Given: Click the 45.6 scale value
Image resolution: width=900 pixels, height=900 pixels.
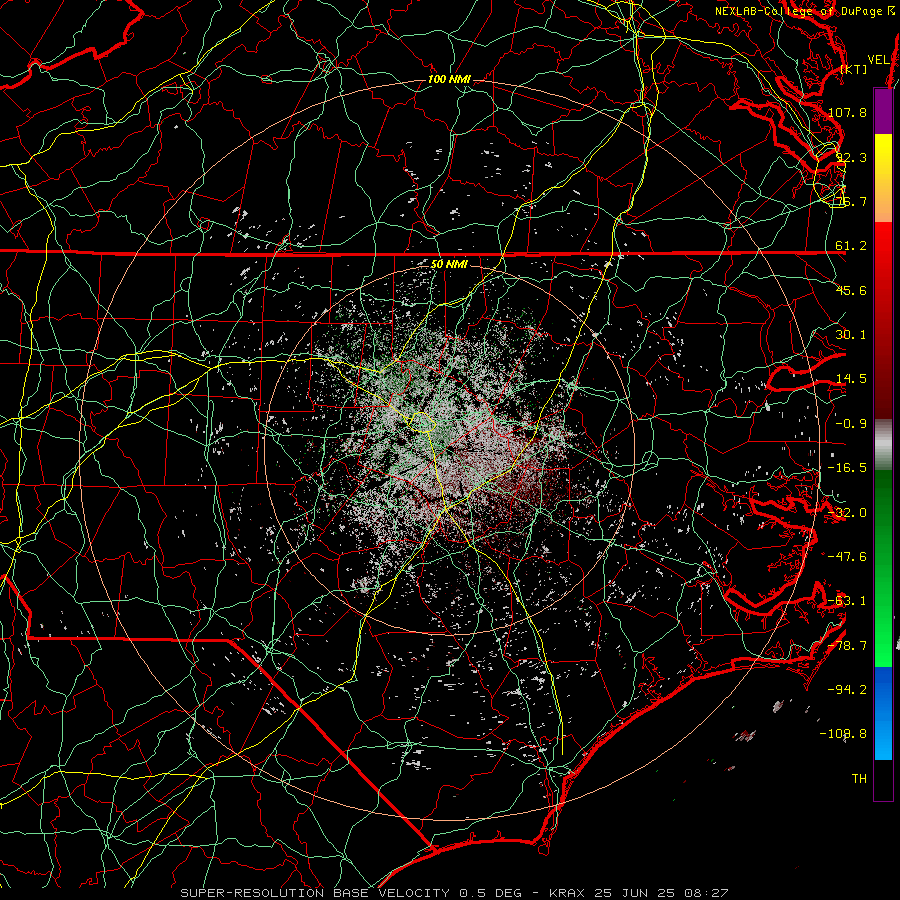Looking at the screenshot, I should (x=851, y=290).
